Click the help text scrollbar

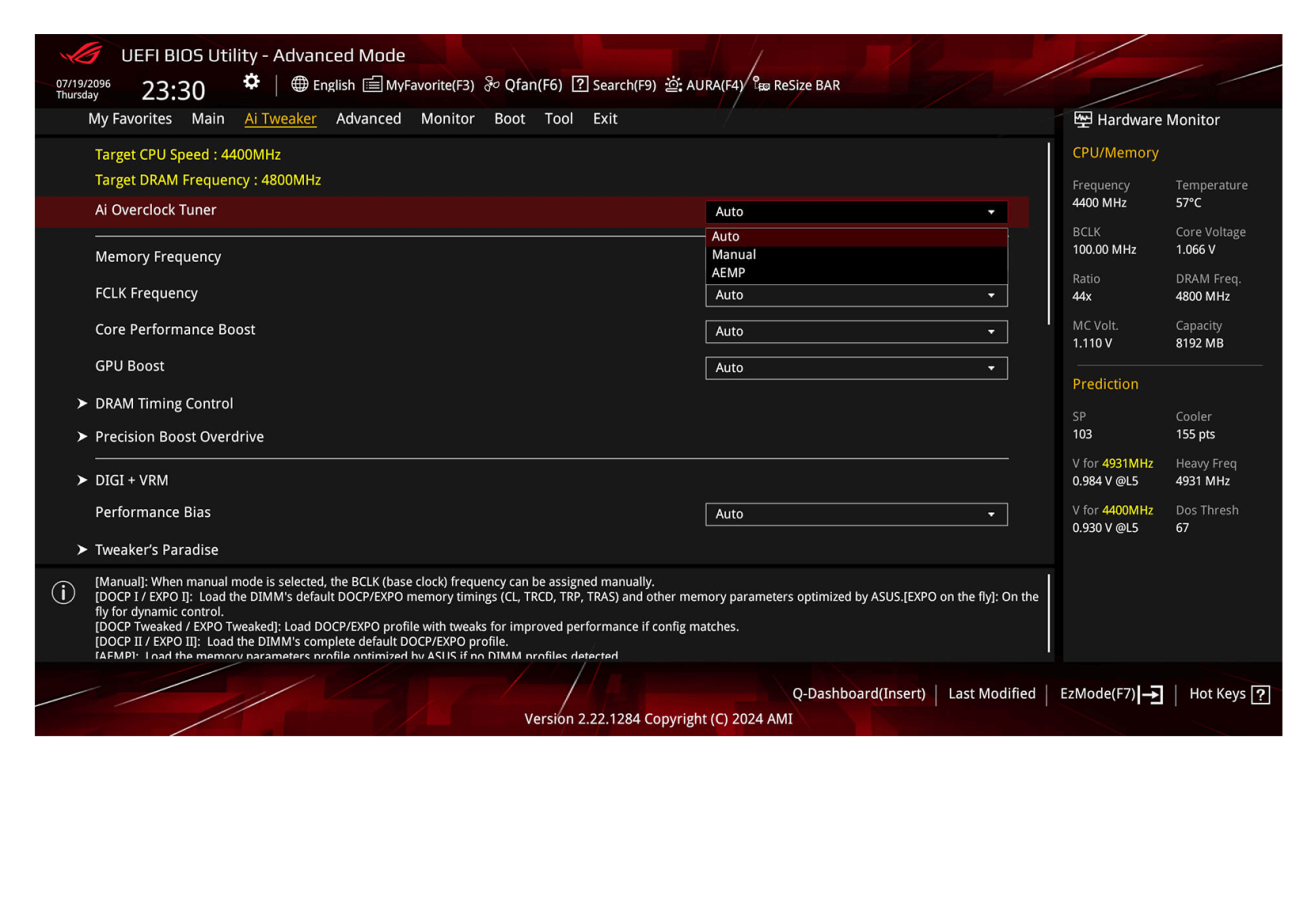click(1049, 613)
